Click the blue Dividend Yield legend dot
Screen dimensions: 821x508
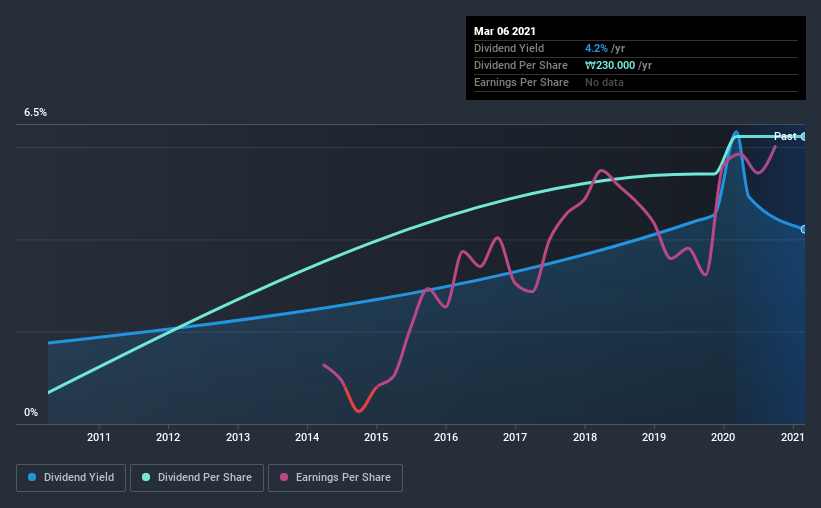point(32,477)
